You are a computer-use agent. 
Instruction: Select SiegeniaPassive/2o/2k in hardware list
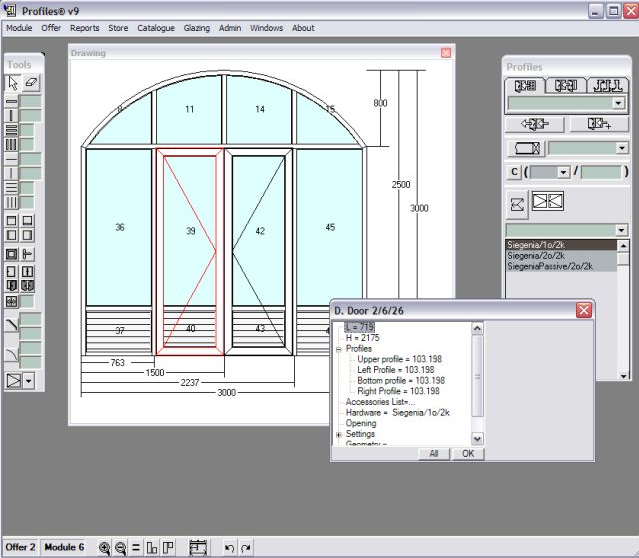[x=561, y=266]
